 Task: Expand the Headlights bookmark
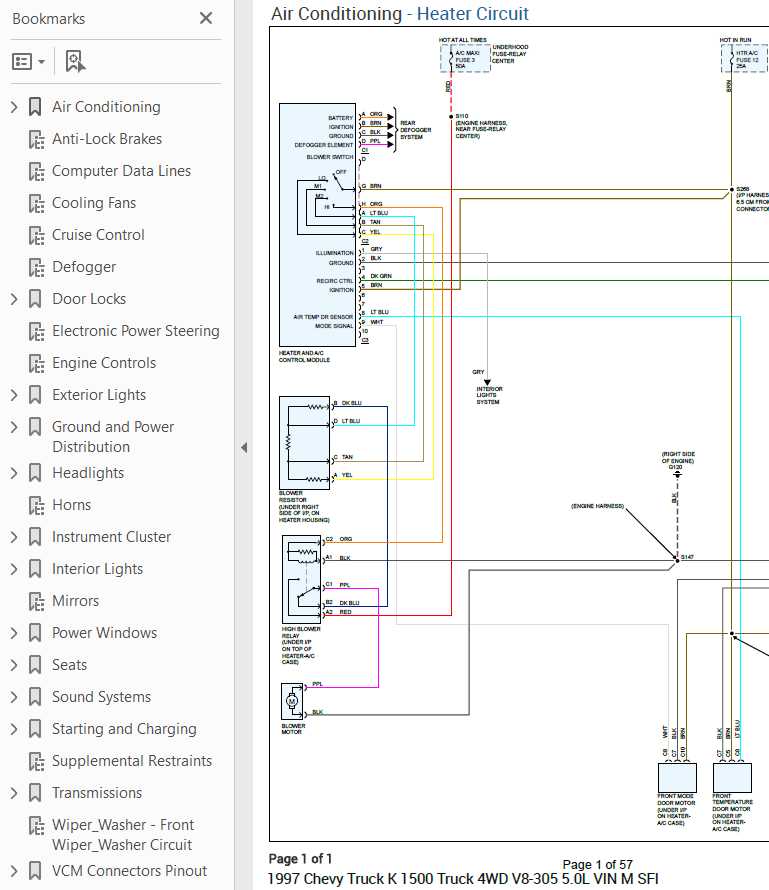coord(14,473)
